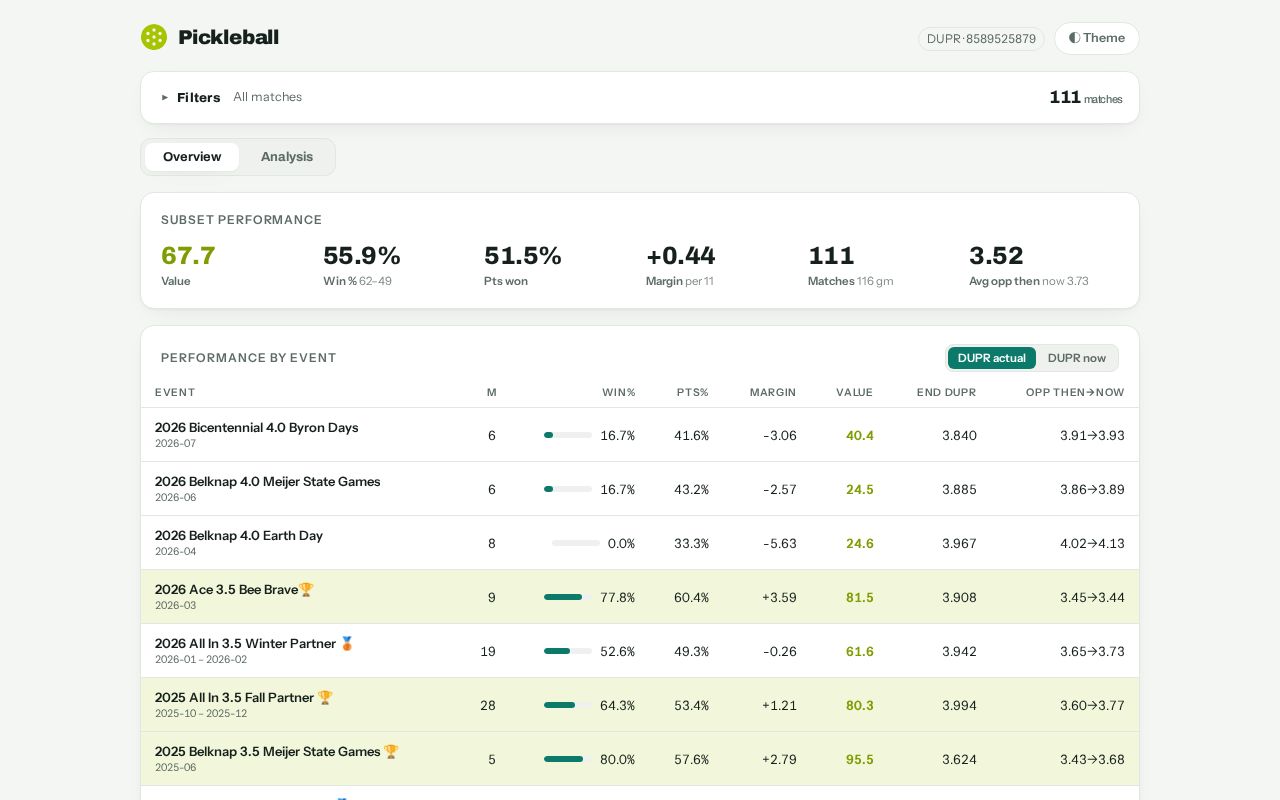Click the +0.44 Margin stat
Viewport: 1280px width, 800px height.
(681, 265)
